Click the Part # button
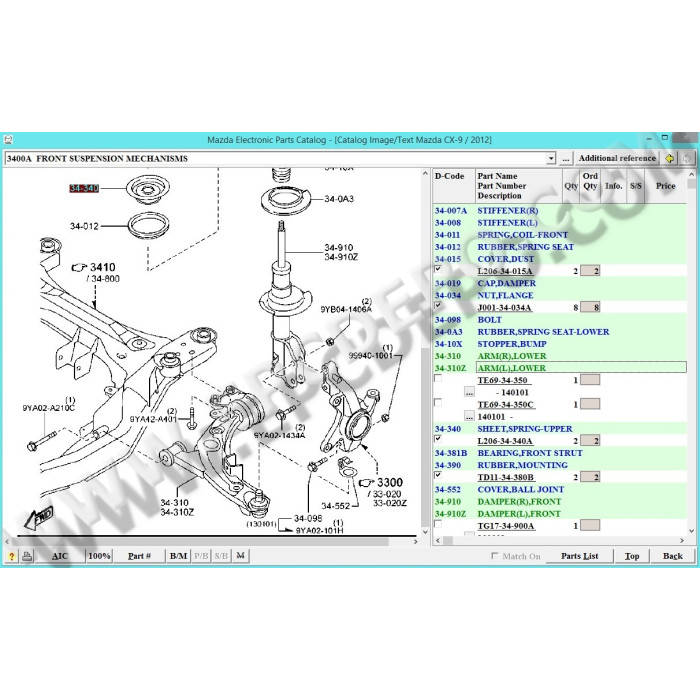This screenshot has height=700, width=700. point(139,556)
